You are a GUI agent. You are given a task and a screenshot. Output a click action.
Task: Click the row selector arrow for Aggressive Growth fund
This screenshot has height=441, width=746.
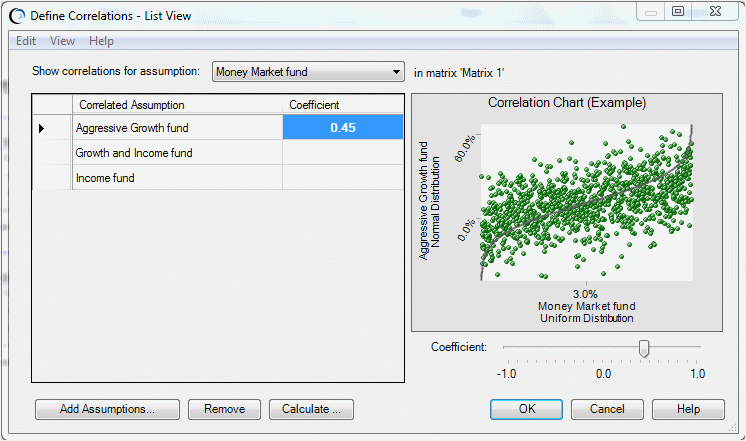click(41, 128)
